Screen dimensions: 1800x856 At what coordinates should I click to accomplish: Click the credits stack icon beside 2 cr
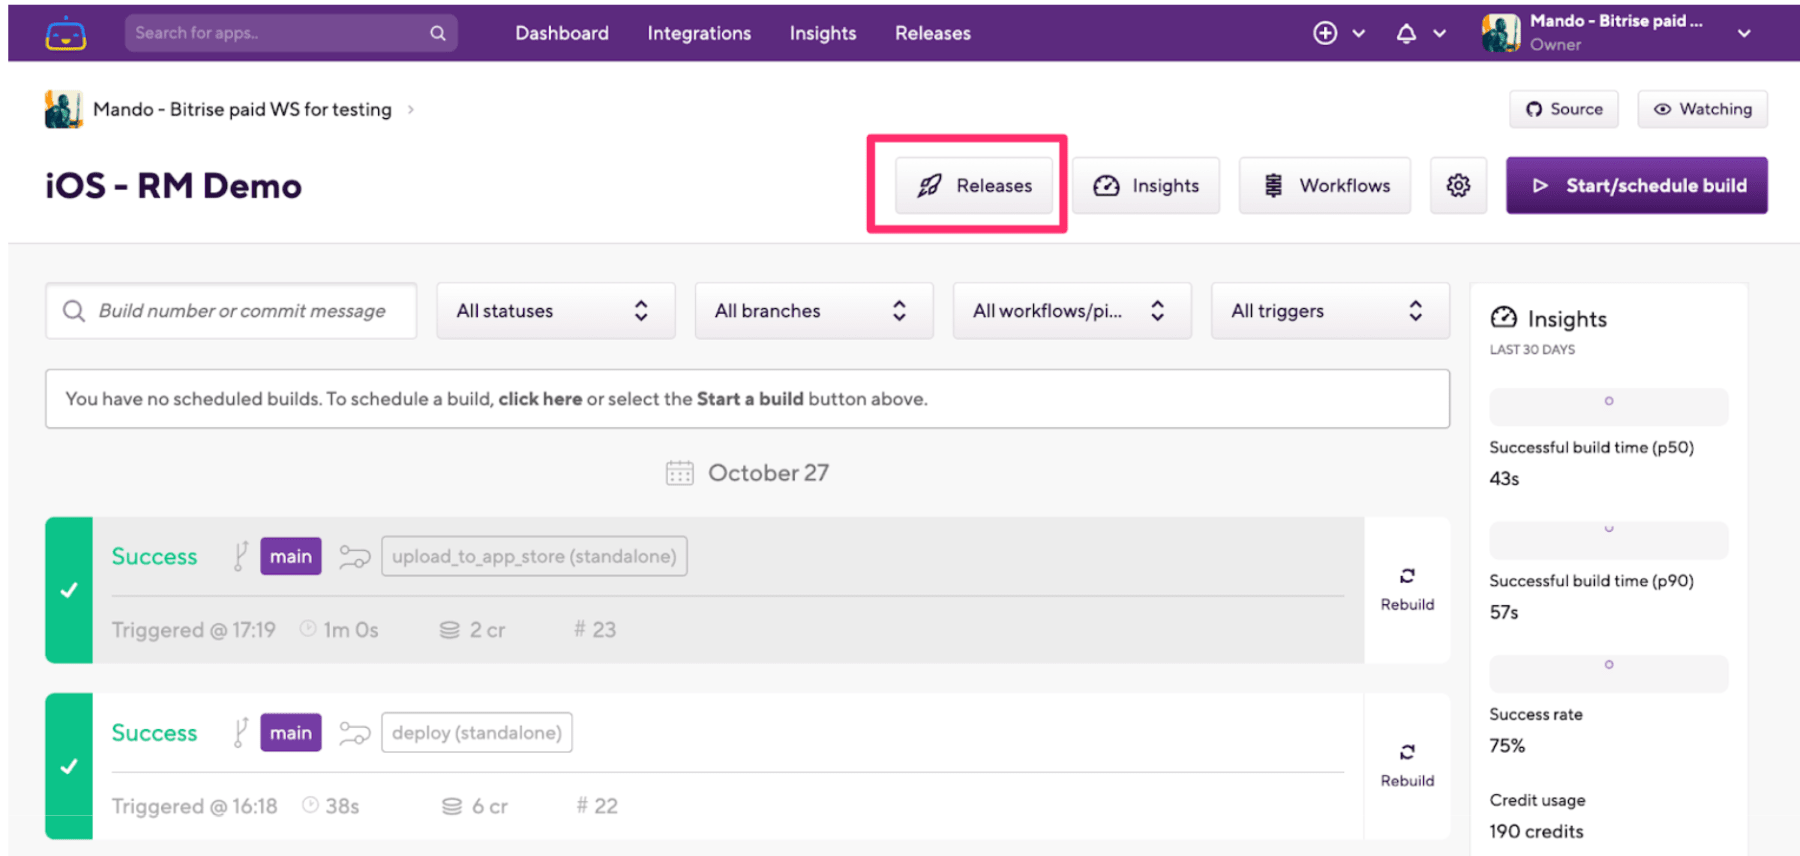click(450, 630)
